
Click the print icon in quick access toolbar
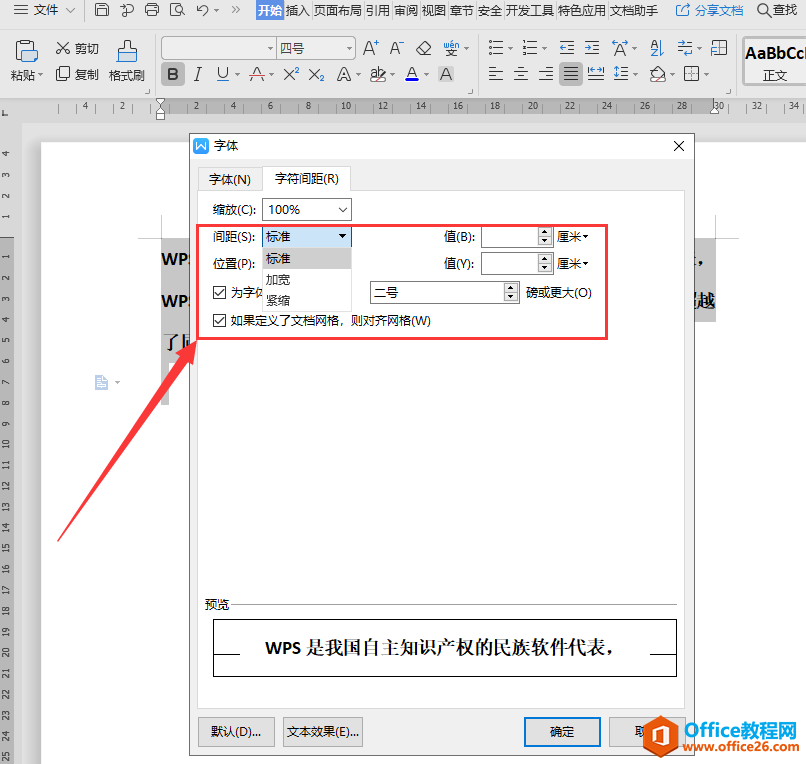tap(152, 10)
